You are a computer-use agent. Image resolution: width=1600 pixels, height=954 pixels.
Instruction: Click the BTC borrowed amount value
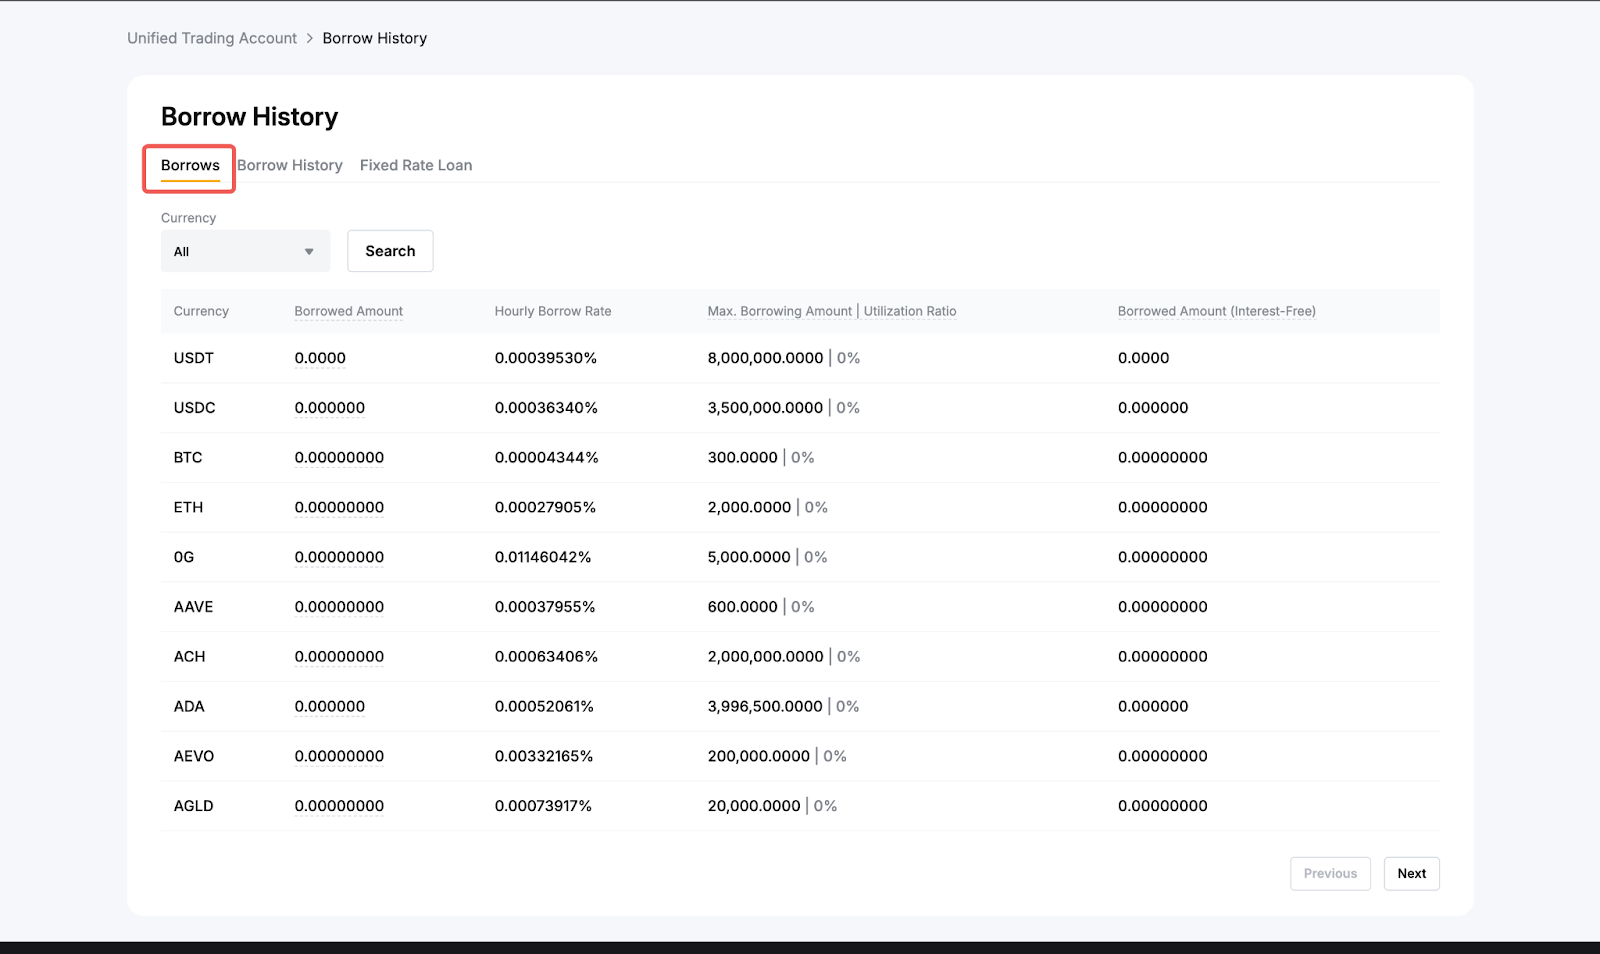tap(339, 458)
